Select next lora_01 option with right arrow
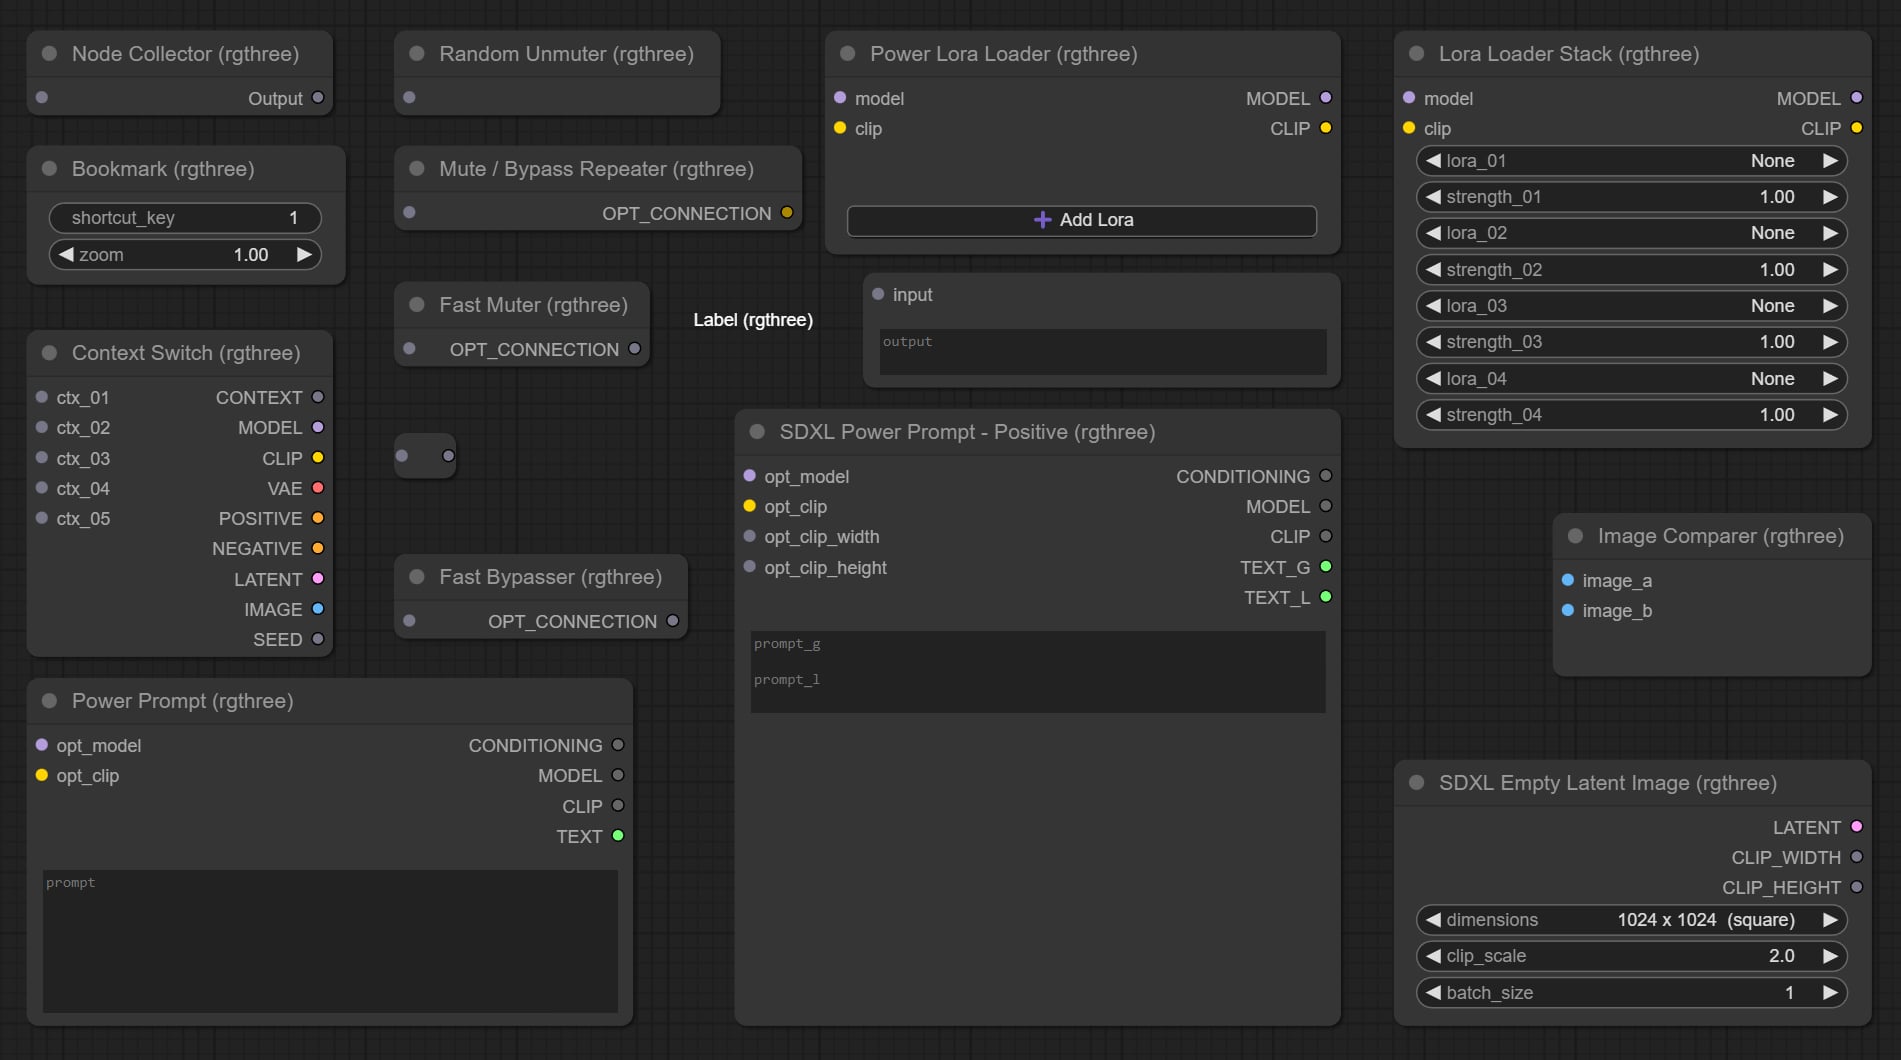Screen dimensions: 1901x1060 pyautogui.click(x=1830, y=161)
